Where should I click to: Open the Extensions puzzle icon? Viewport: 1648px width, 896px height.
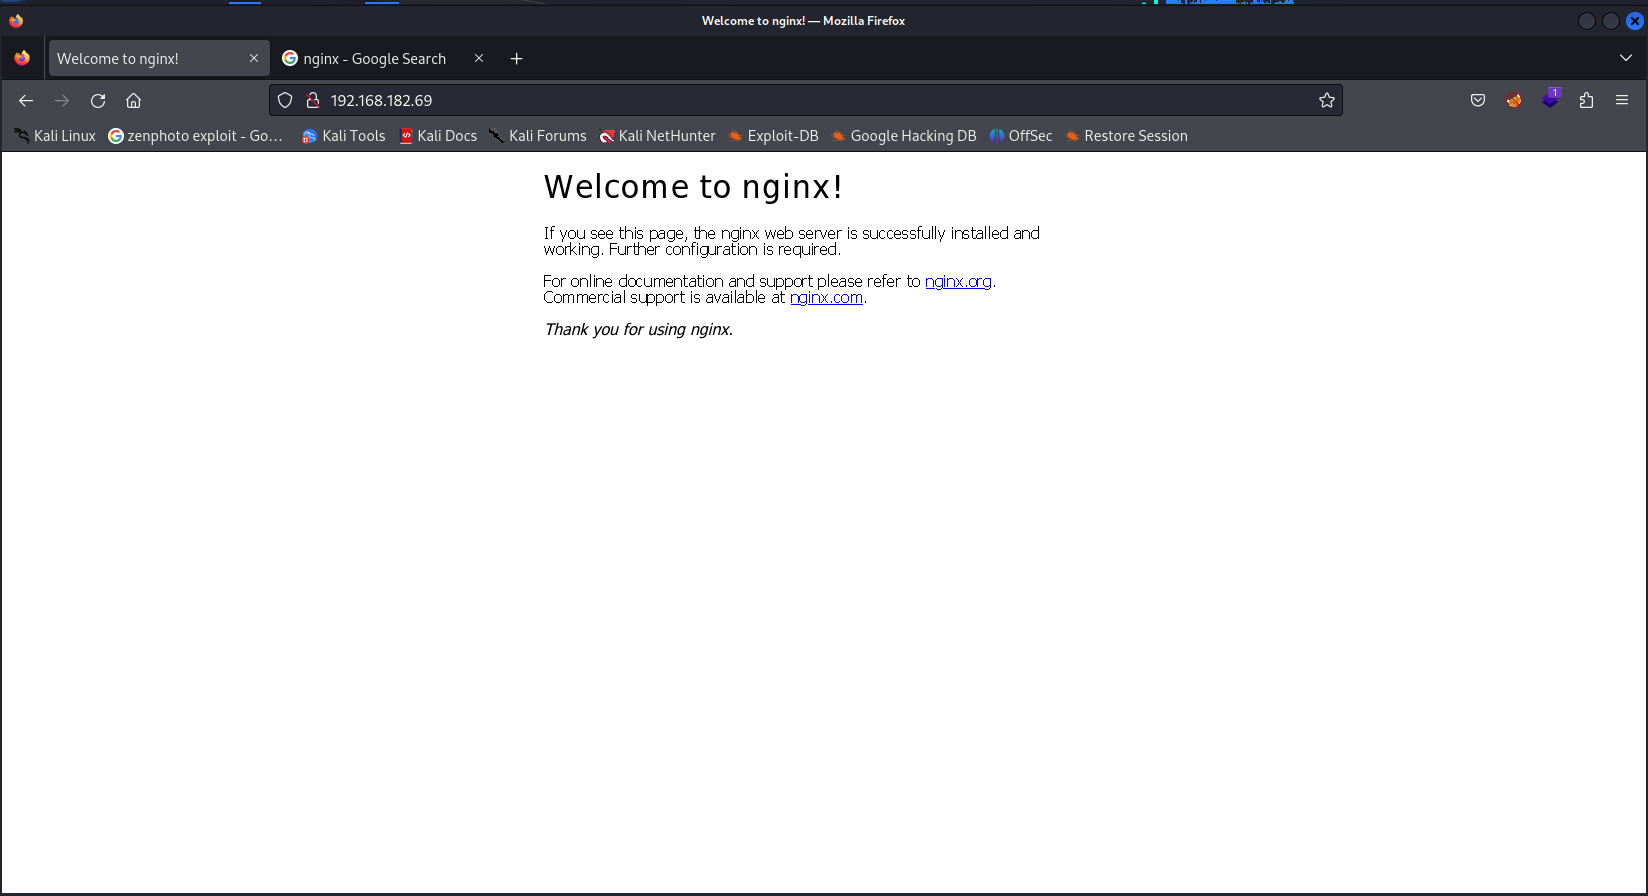pos(1586,100)
